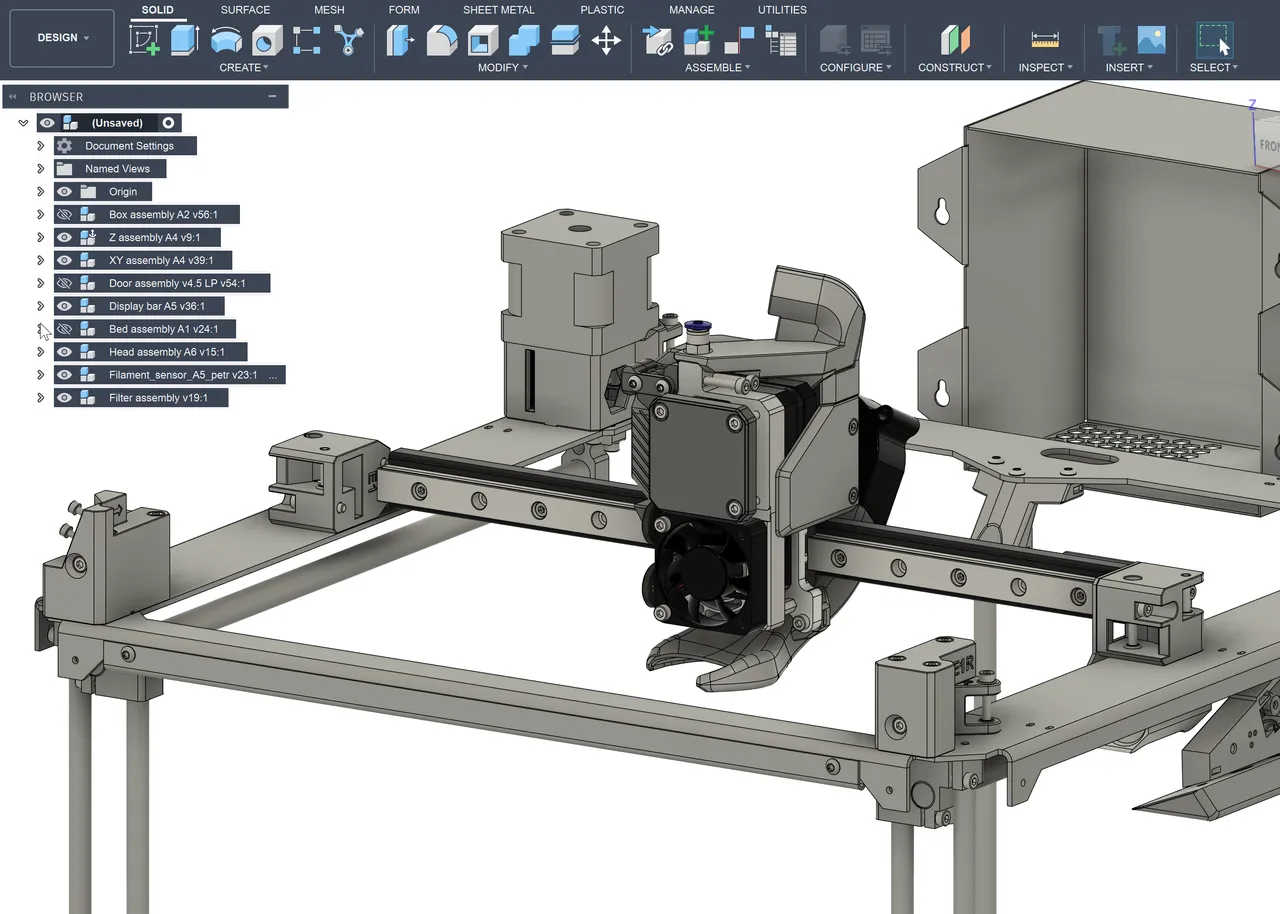
Task: Activate the Press Pull tool
Action: [399, 40]
